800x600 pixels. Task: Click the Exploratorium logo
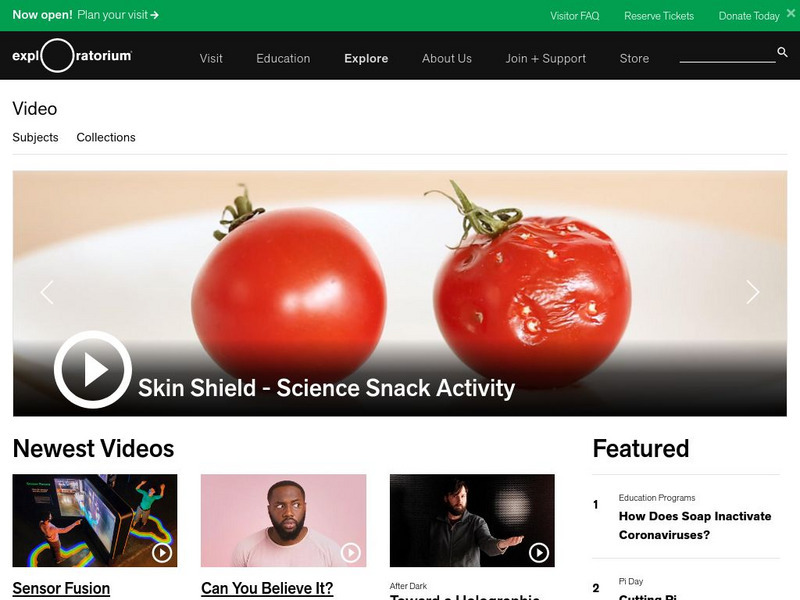72,56
